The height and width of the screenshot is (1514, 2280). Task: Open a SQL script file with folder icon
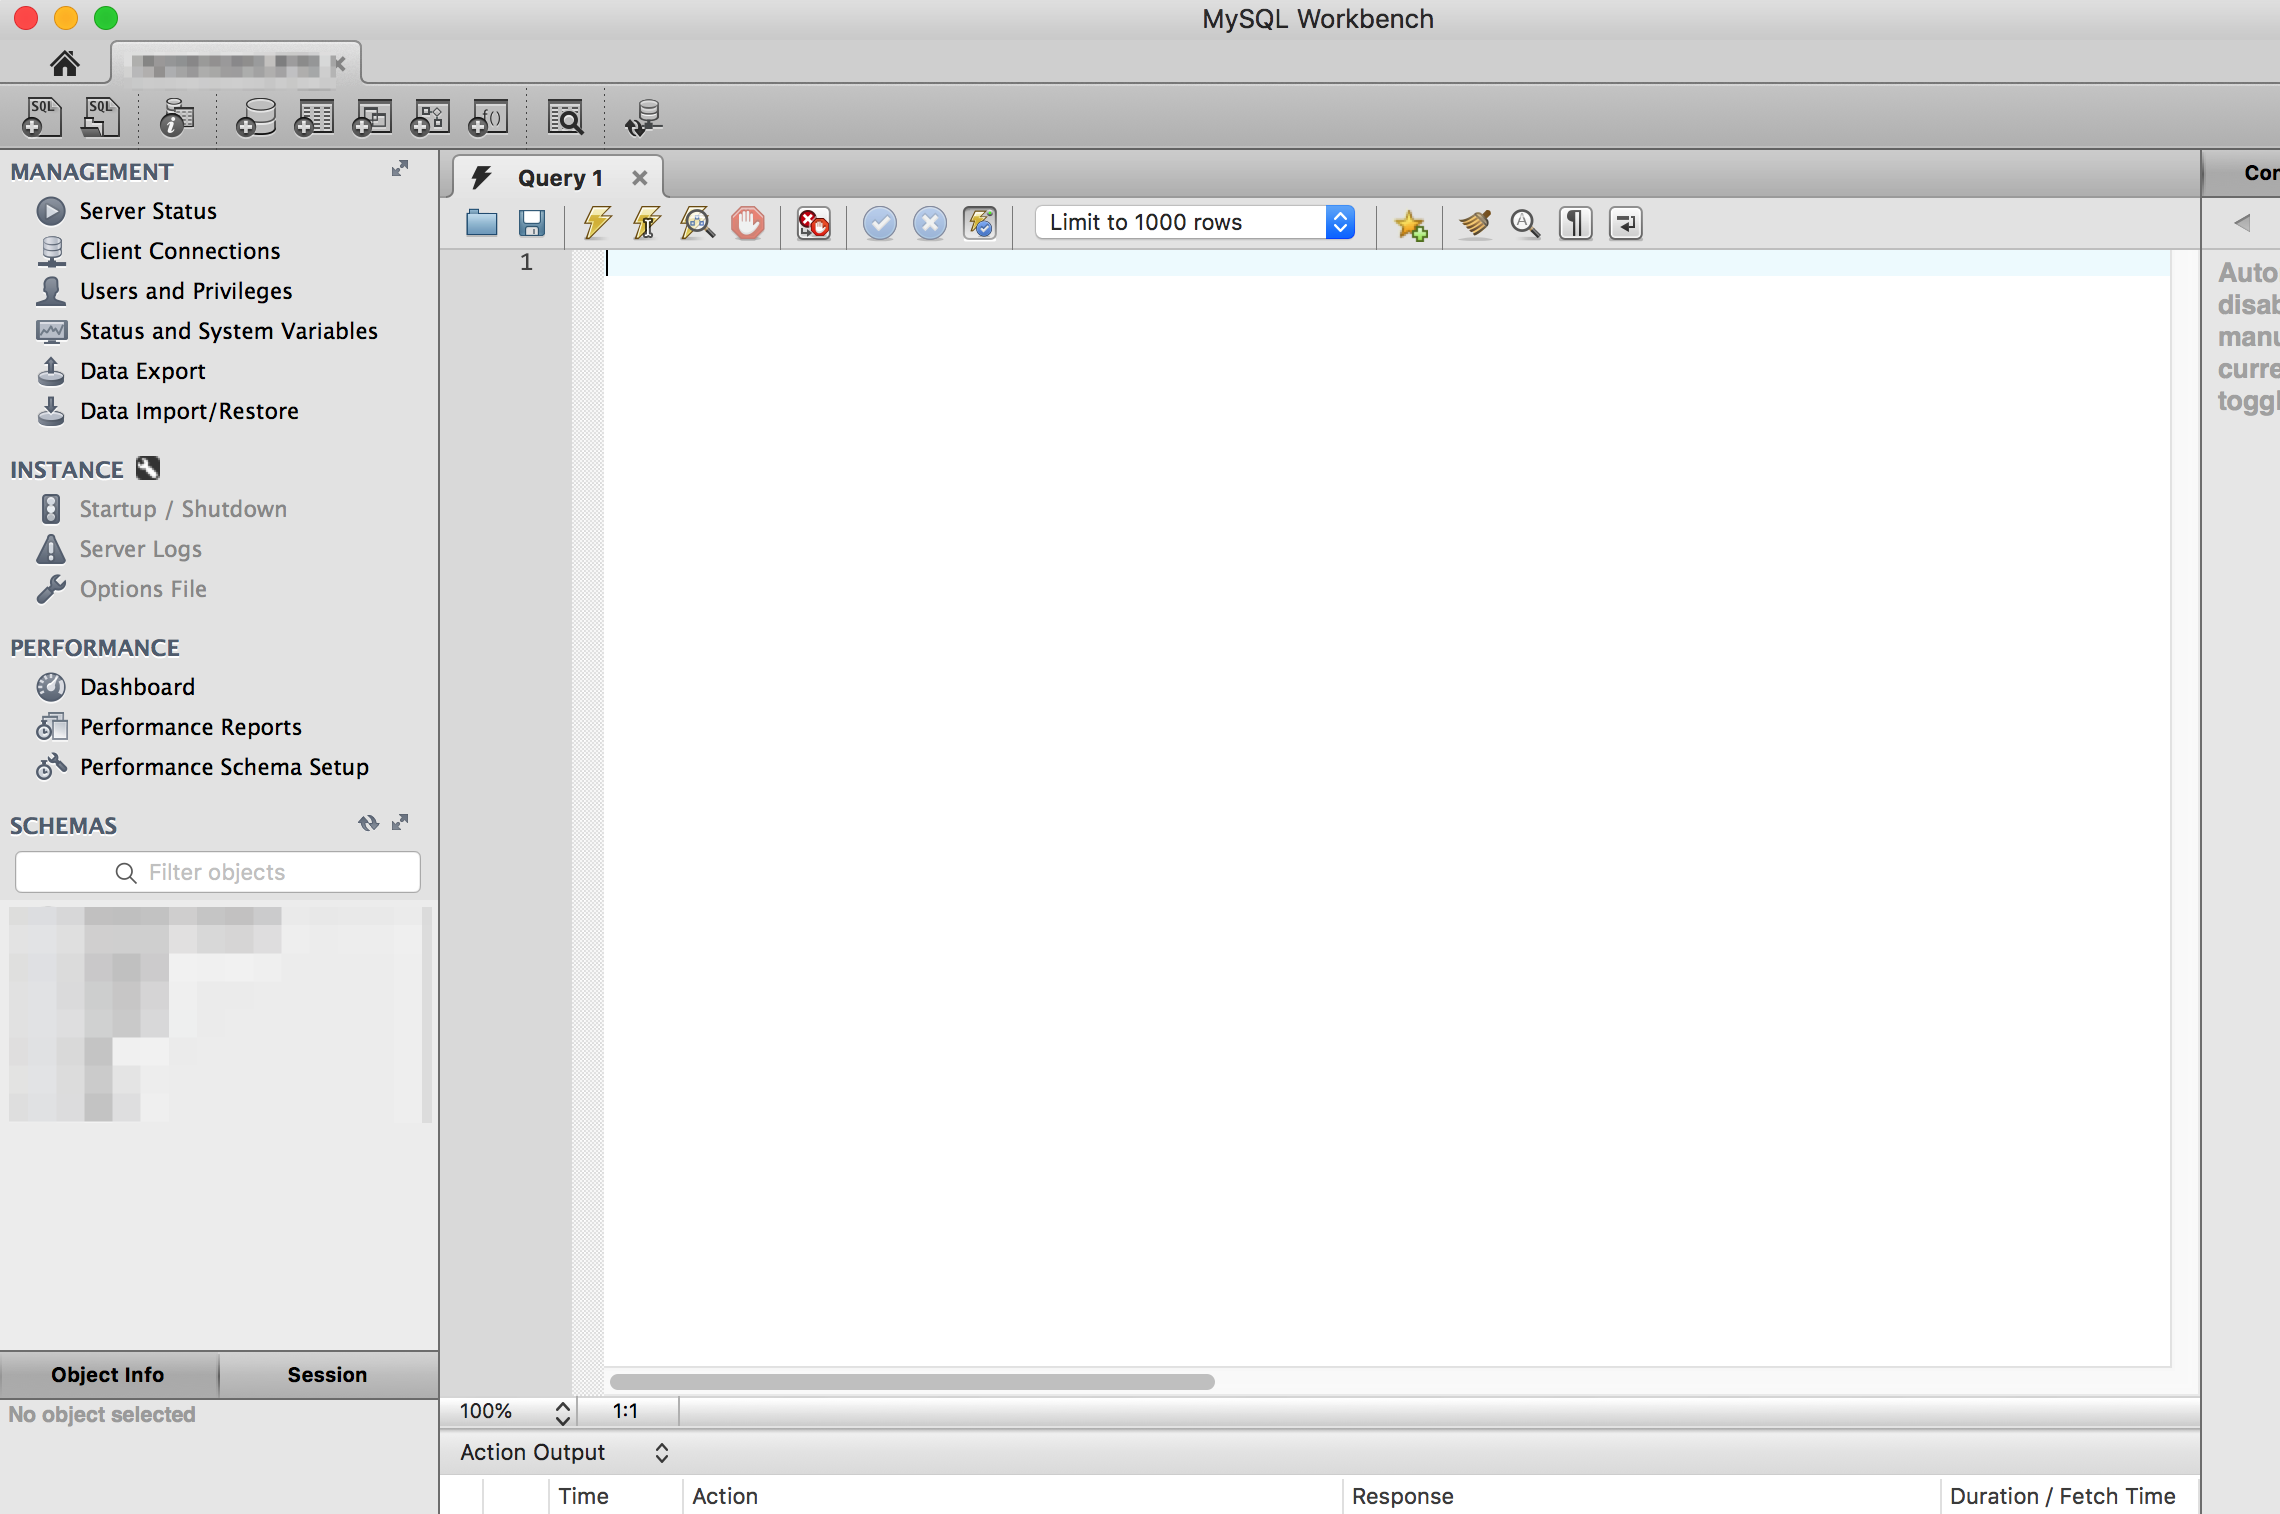481,223
